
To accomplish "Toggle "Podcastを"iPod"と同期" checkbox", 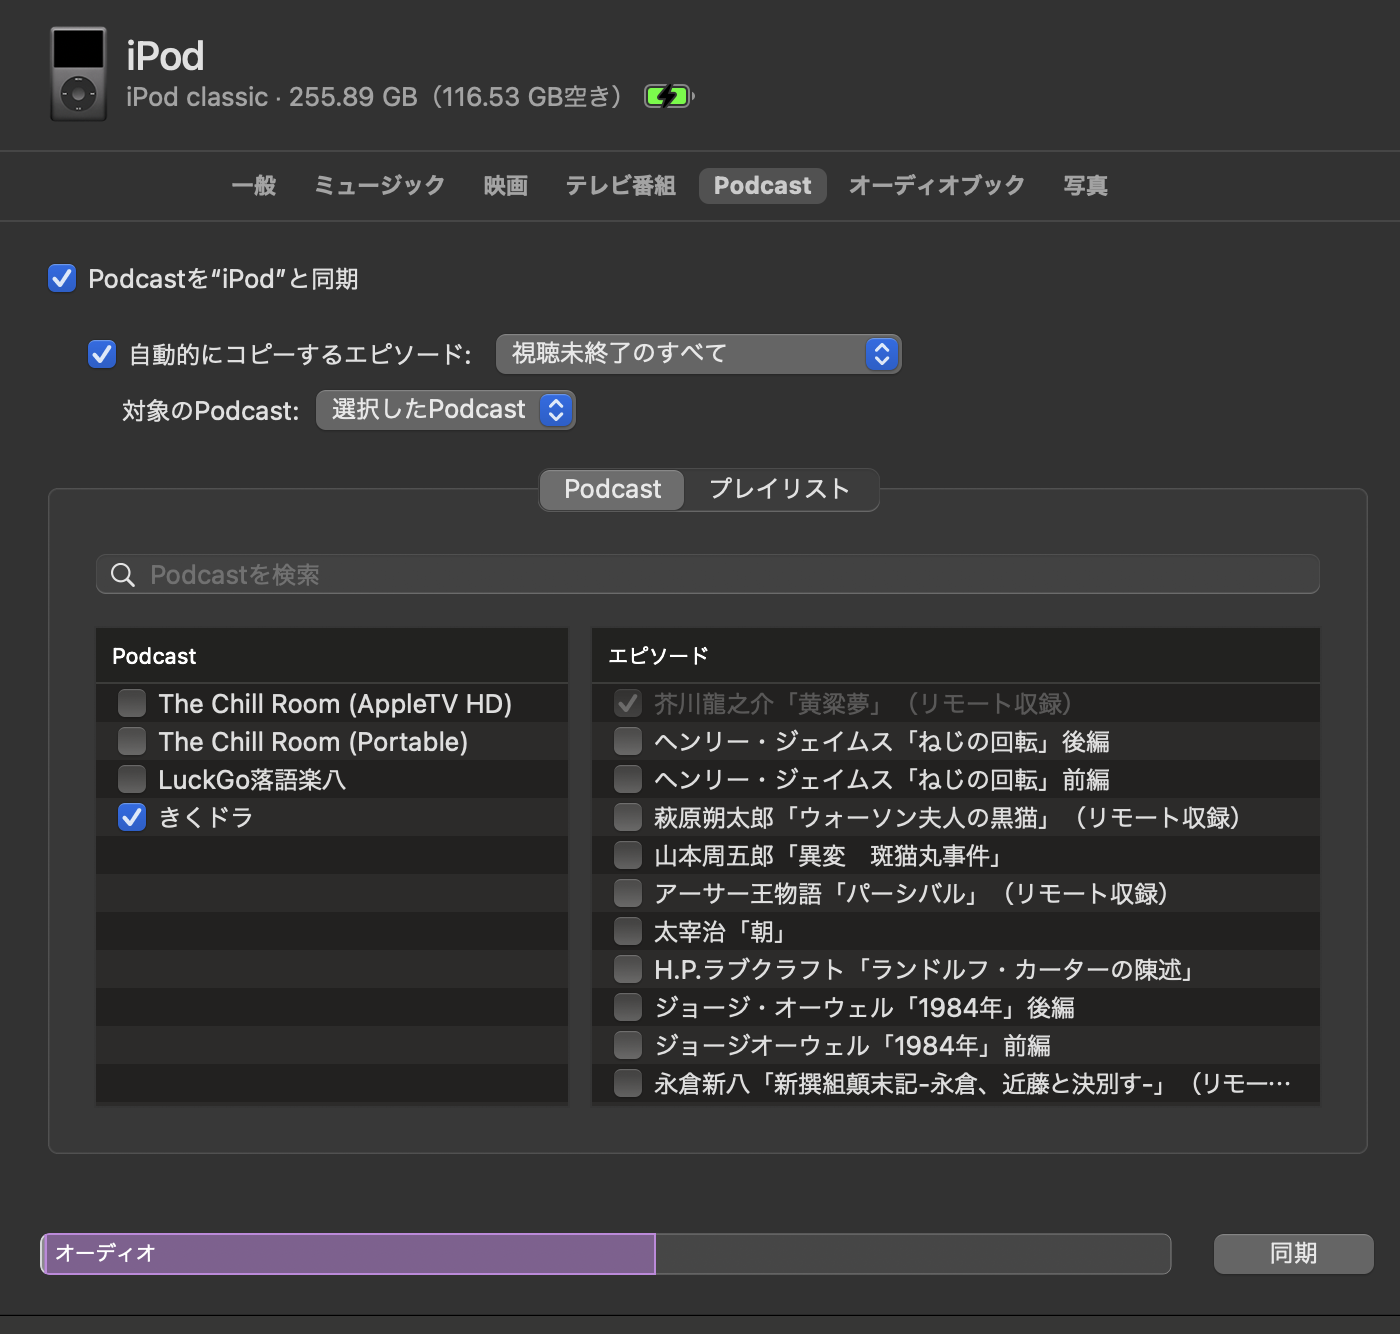I will (x=62, y=278).
